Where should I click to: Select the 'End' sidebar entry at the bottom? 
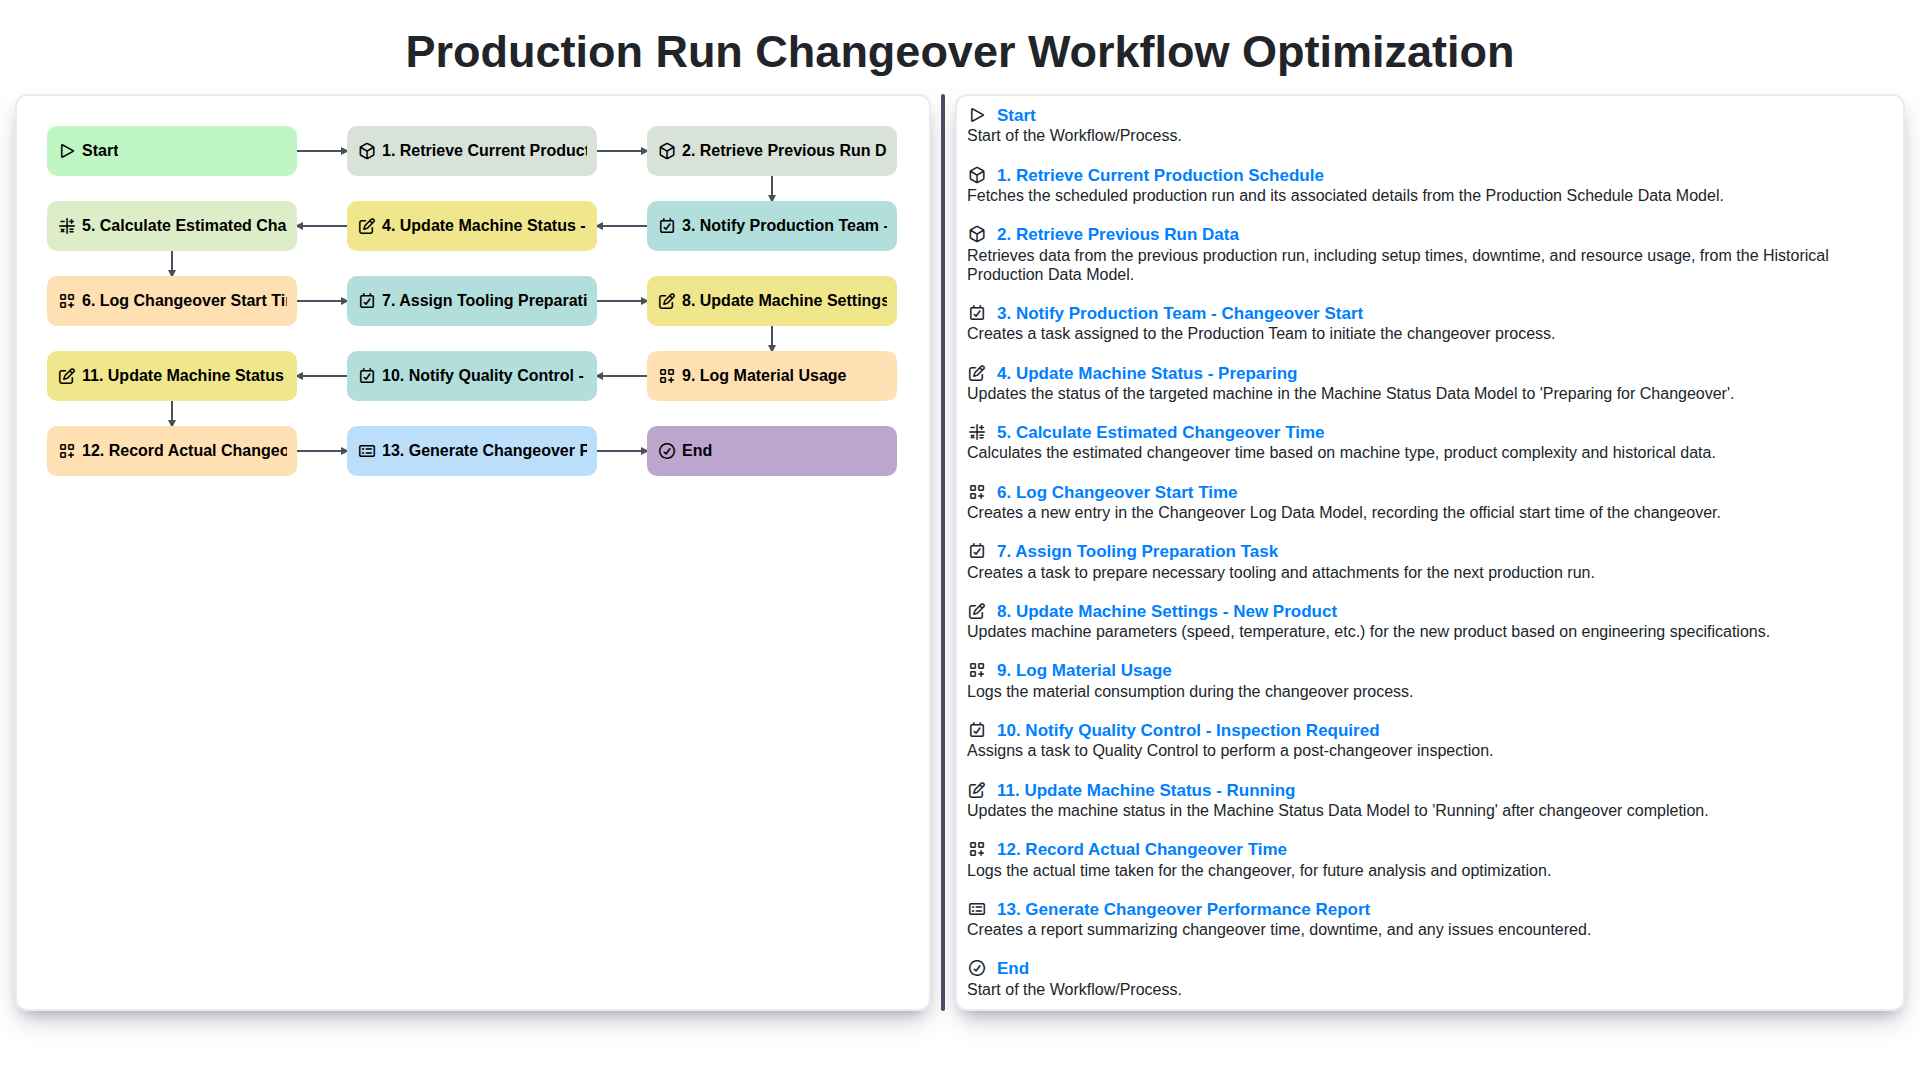pyautogui.click(x=1012, y=967)
